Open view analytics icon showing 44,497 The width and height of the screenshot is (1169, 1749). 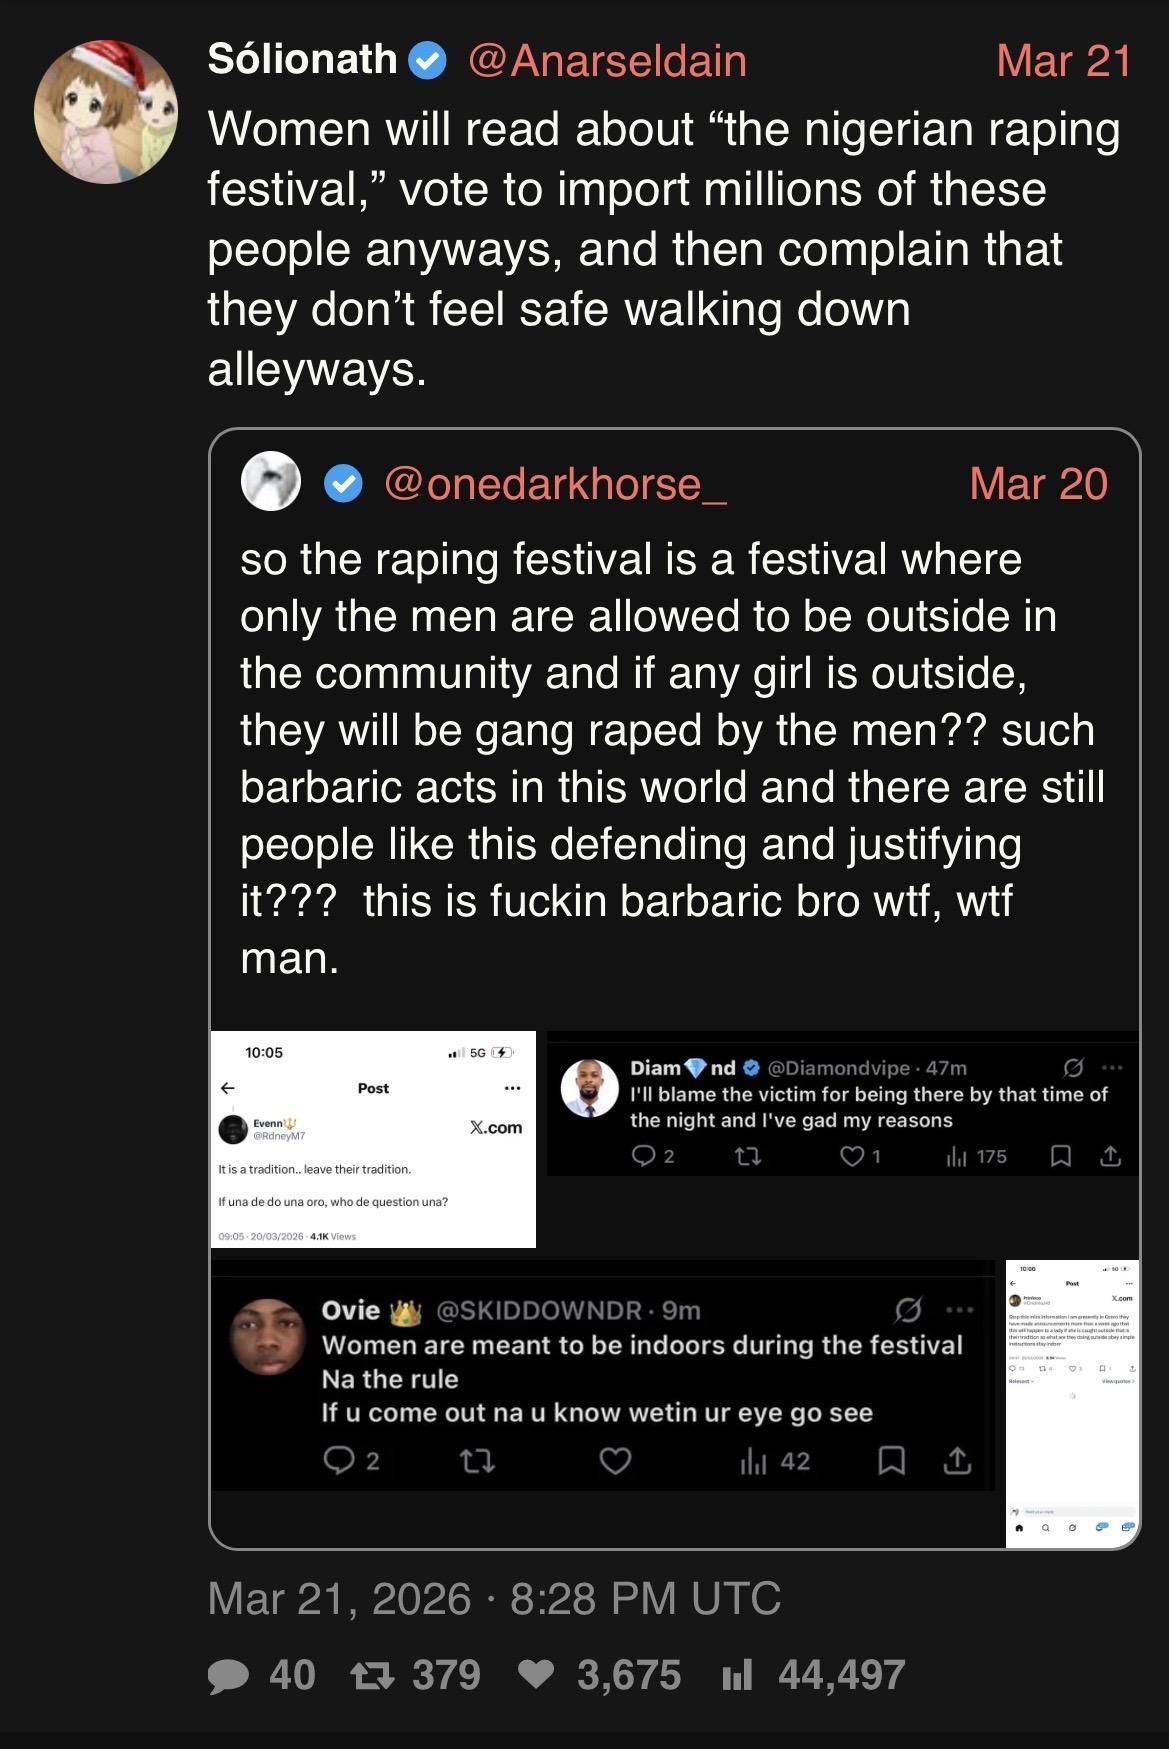(737, 1675)
